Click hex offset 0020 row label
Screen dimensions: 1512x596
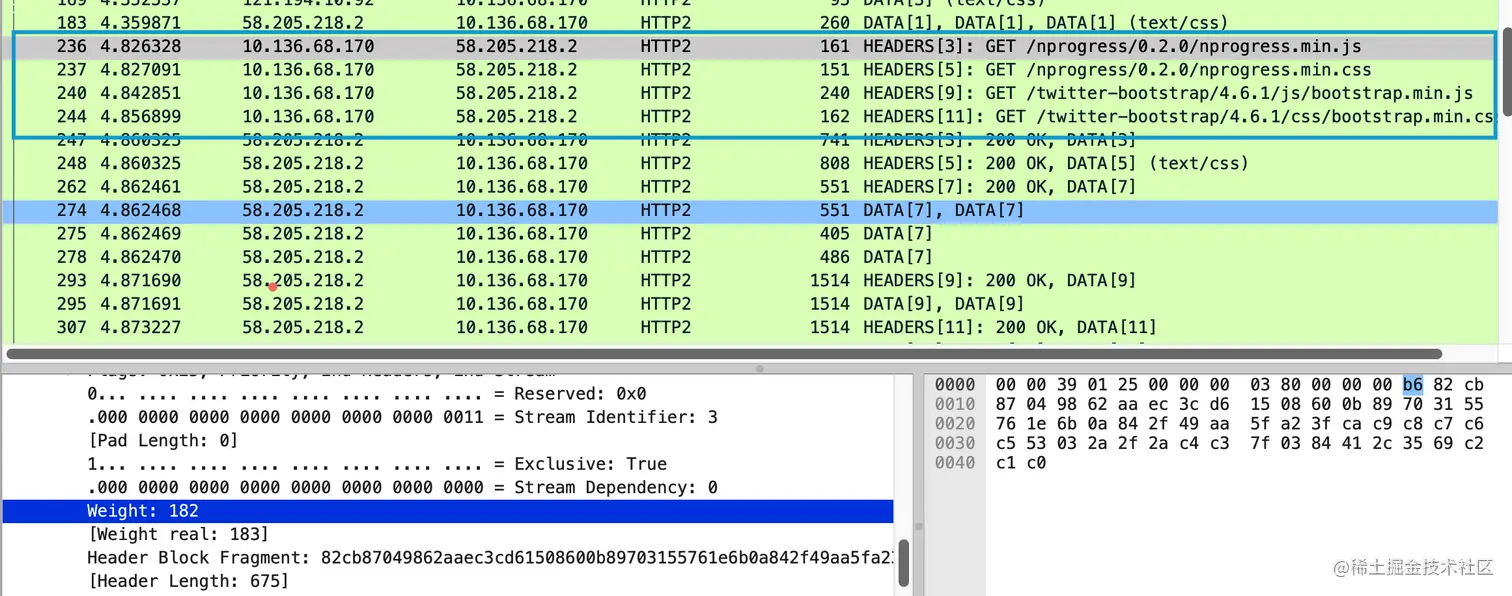click(x=954, y=424)
